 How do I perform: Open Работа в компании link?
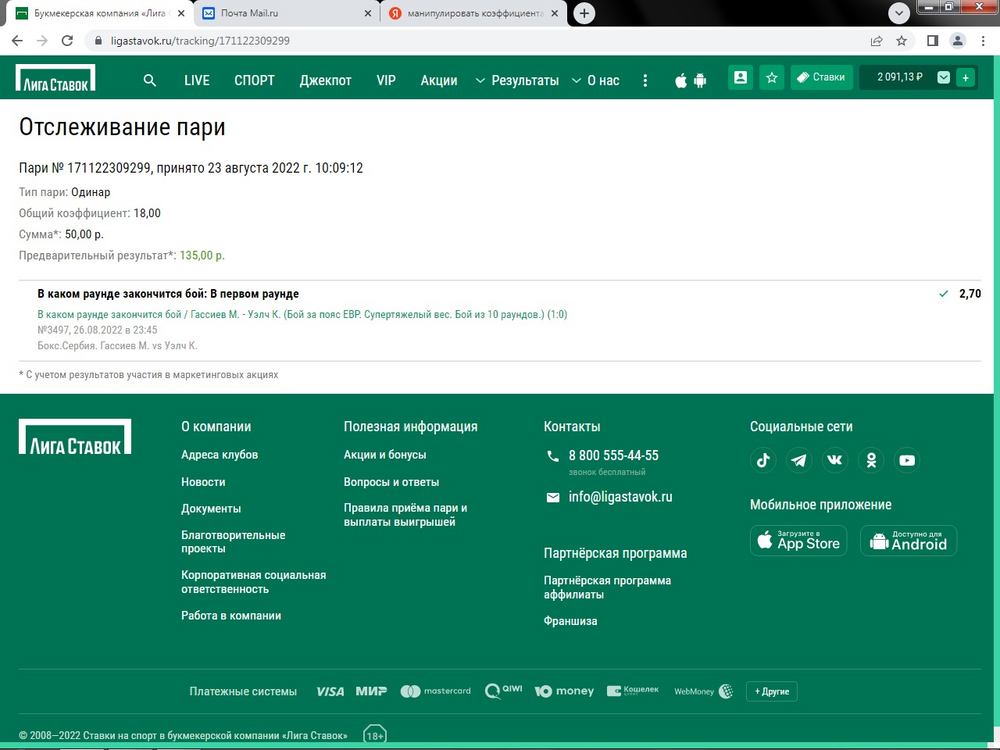(232, 616)
